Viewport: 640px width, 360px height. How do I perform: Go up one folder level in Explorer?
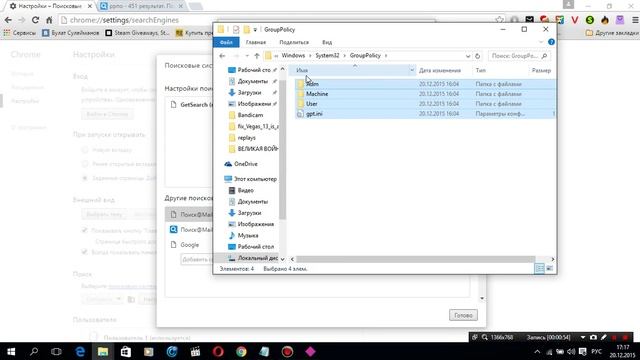pyautogui.click(x=257, y=56)
